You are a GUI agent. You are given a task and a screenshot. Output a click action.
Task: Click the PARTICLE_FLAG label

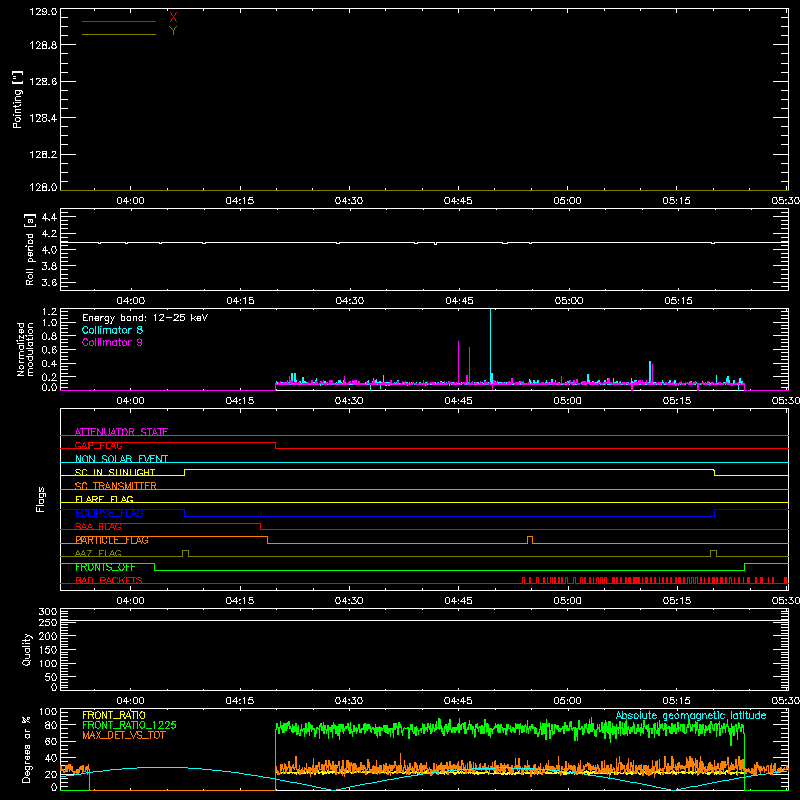point(112,540)
